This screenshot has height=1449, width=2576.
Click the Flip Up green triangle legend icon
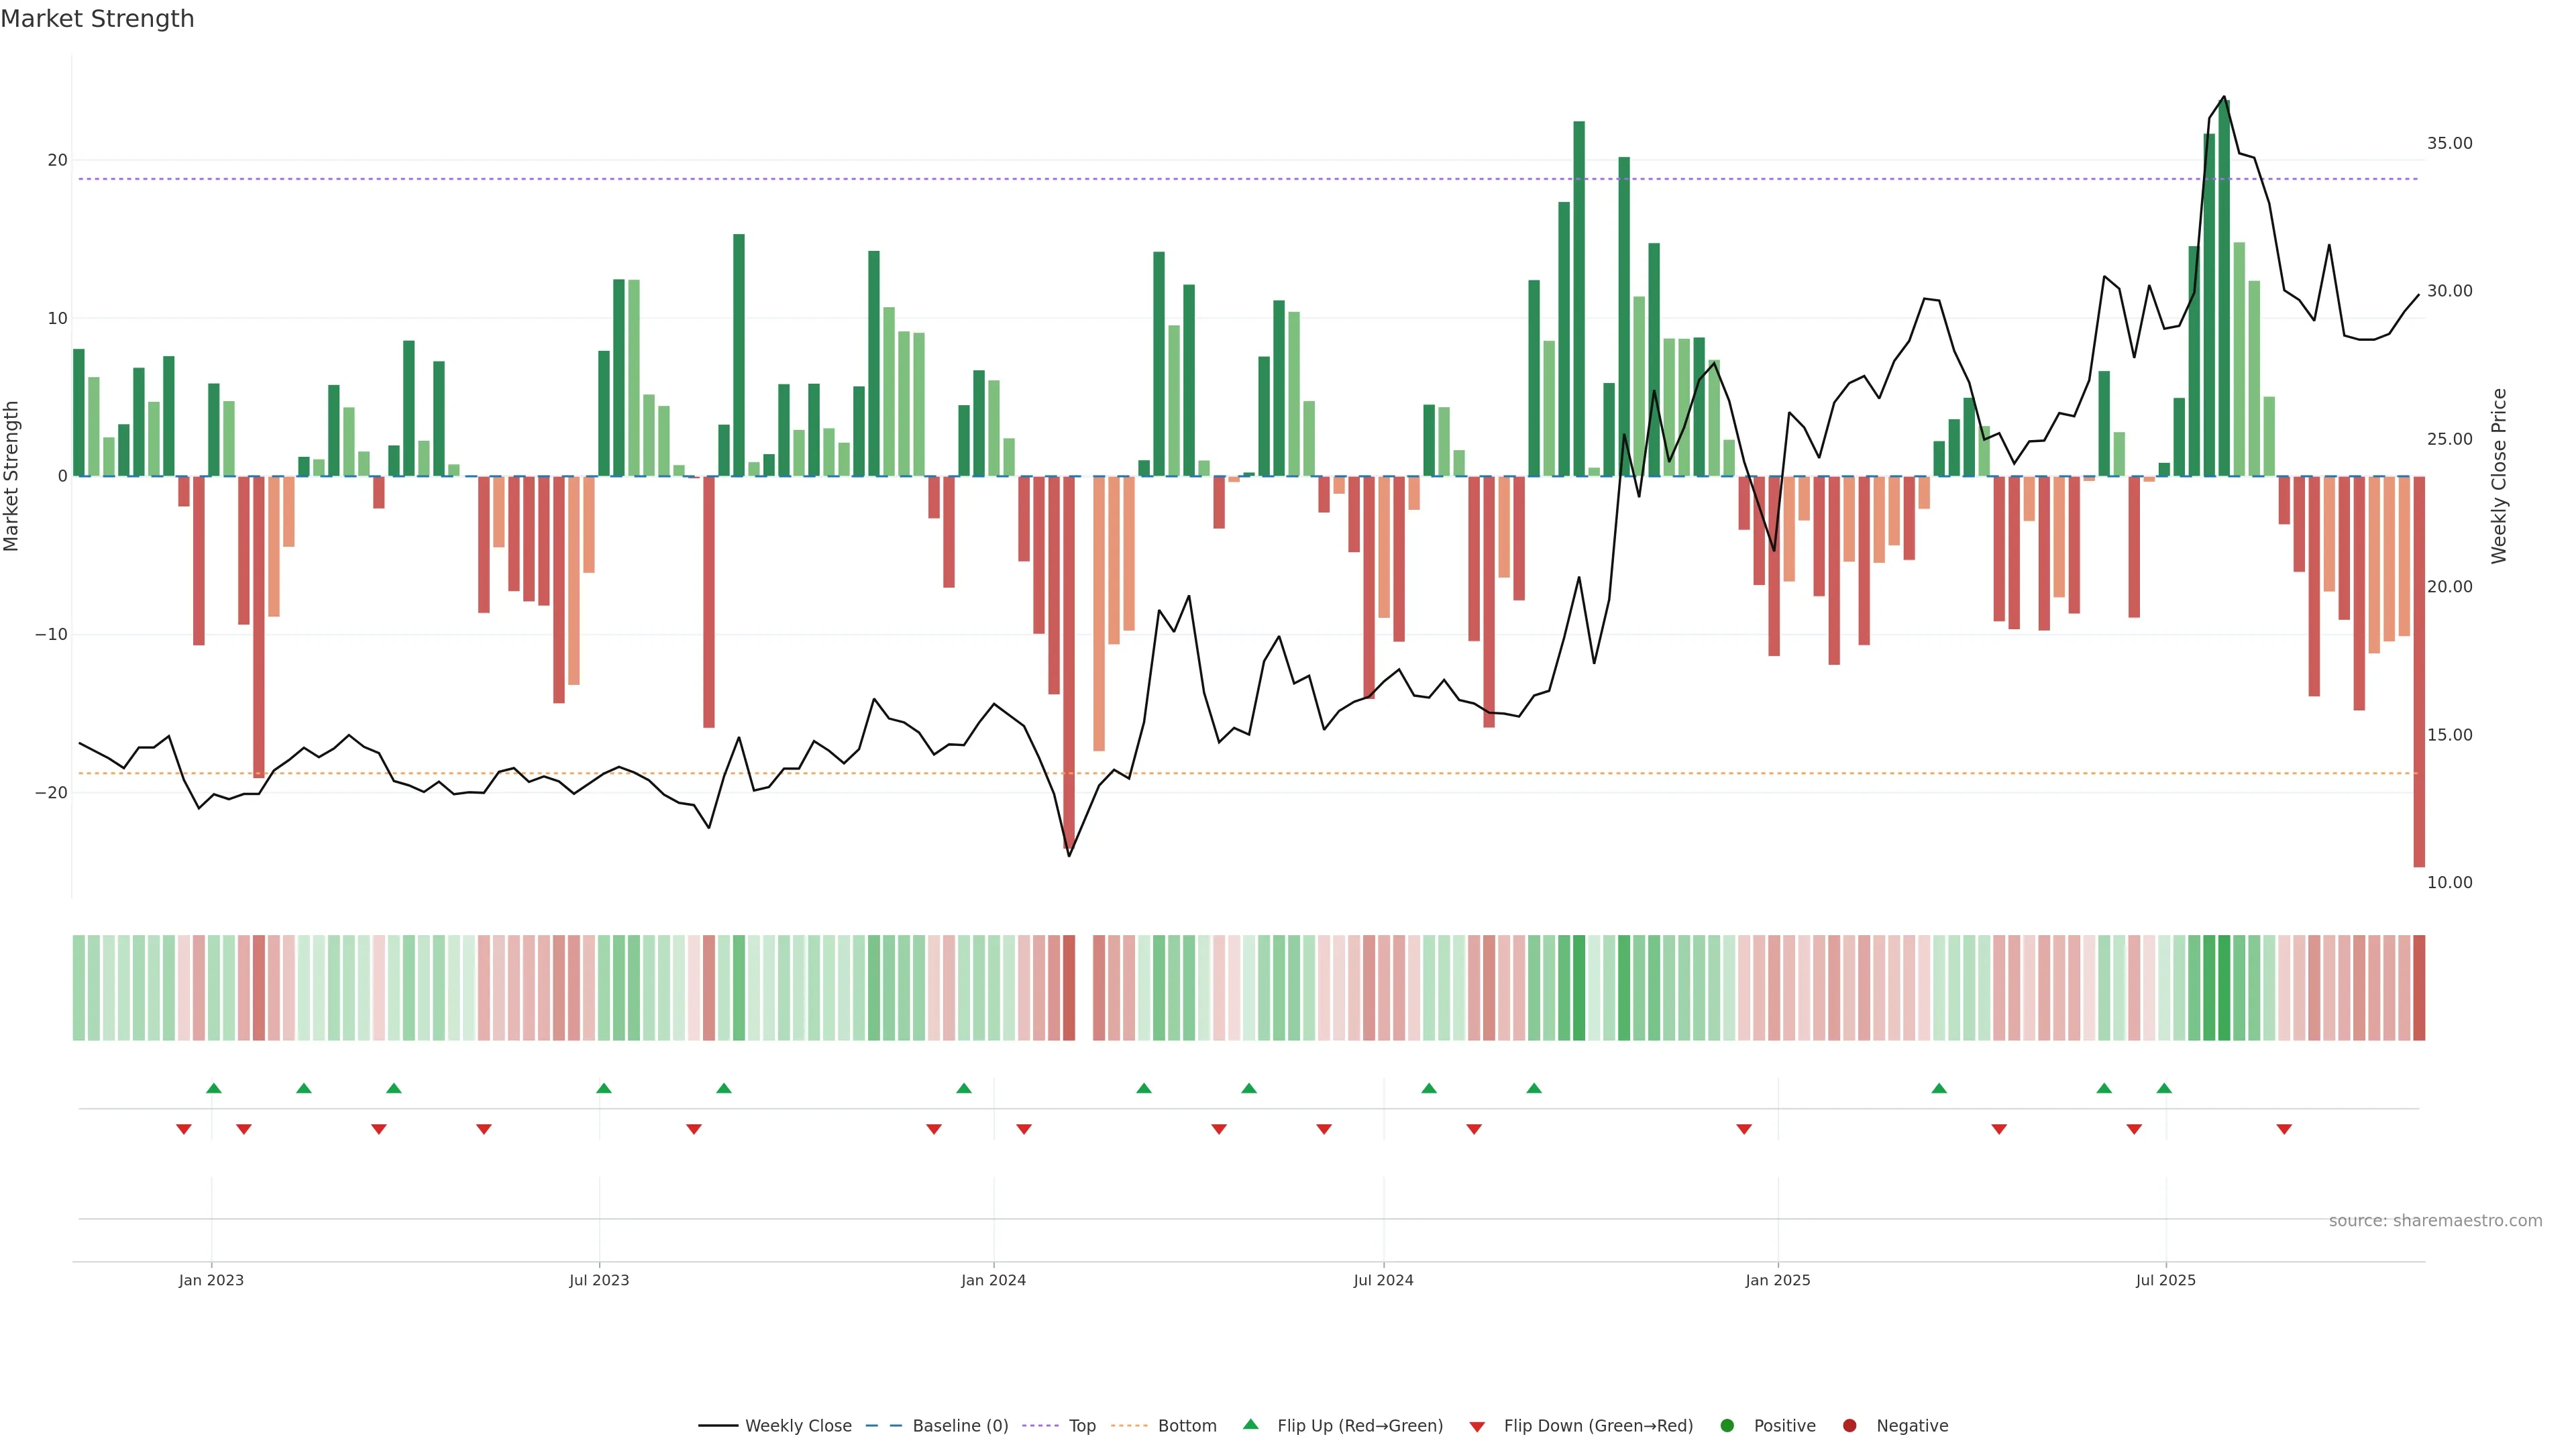(1250, 1424)
